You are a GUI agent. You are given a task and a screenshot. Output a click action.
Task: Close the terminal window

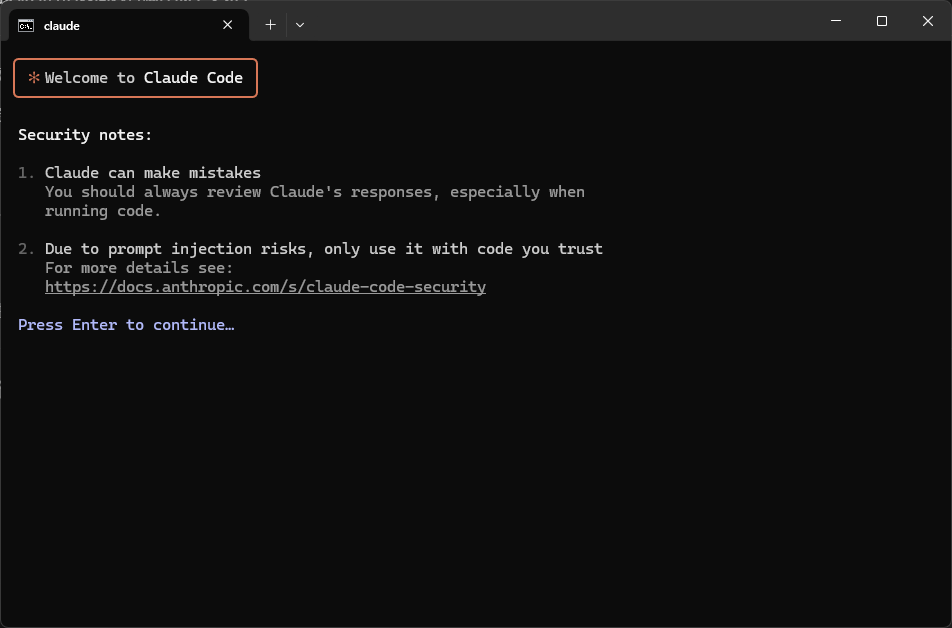pos(928,21)
